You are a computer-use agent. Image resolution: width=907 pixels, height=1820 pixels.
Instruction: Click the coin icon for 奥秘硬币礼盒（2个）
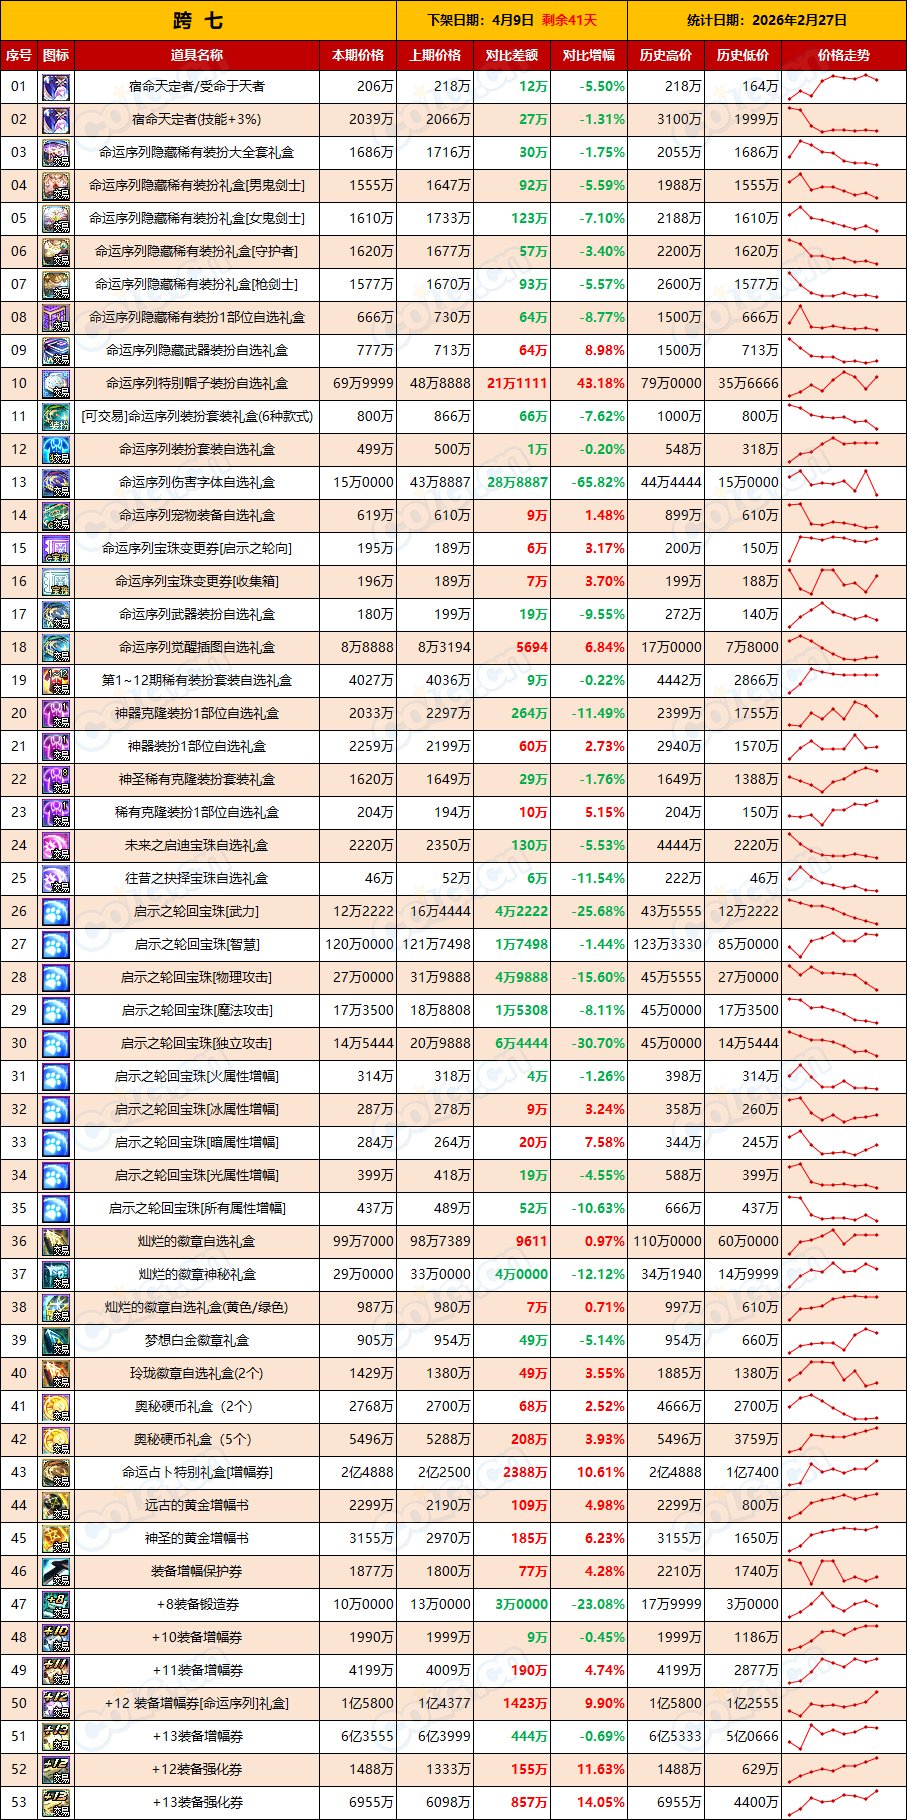coord(56,1407)
